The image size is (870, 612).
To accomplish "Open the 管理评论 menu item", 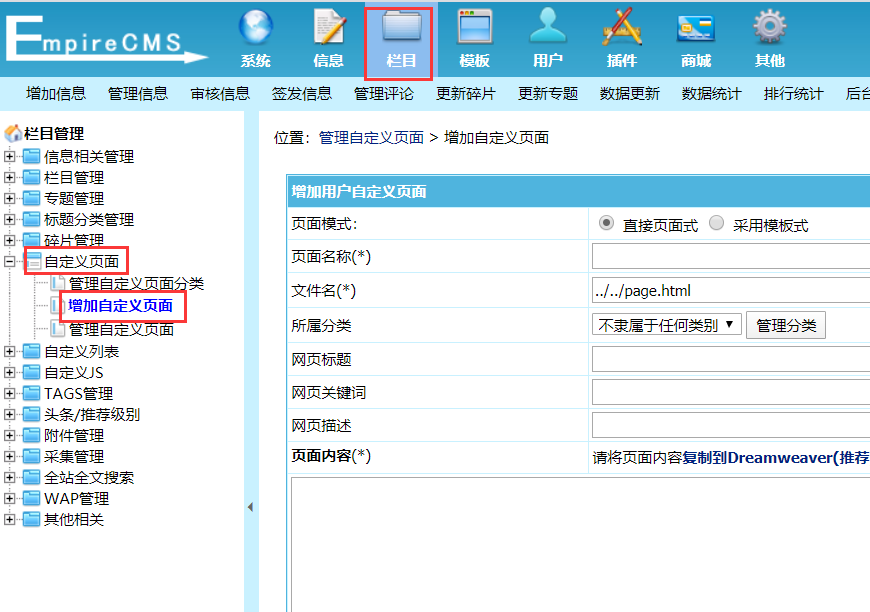I will pos(384,94).
